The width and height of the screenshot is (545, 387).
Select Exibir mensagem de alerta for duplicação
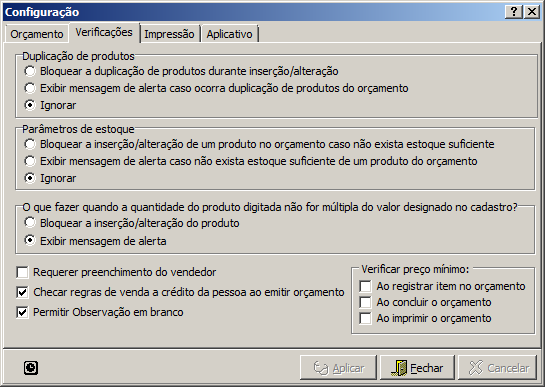tap(30, 88)
